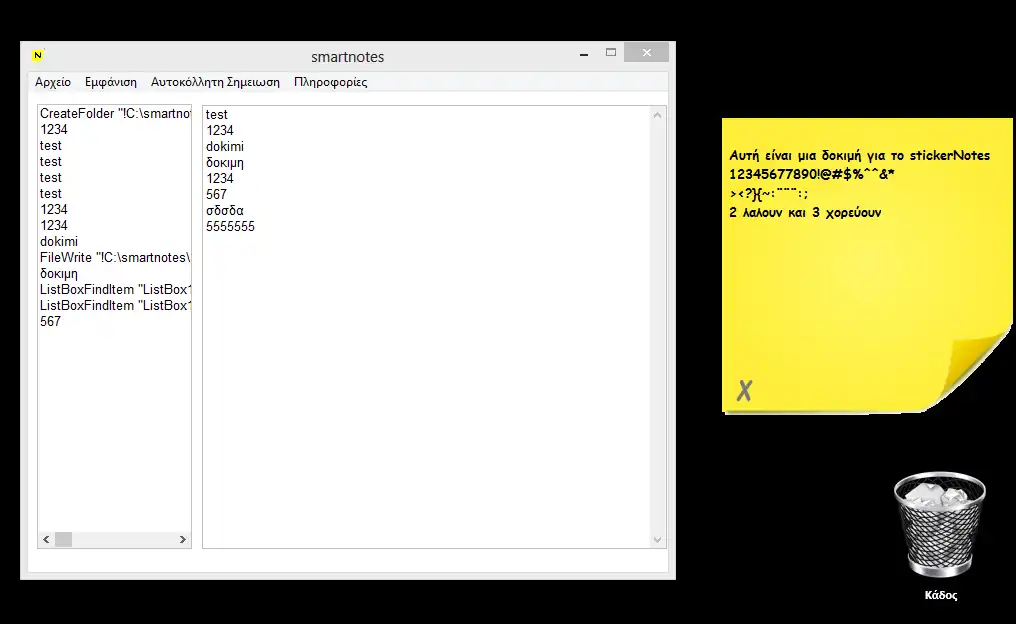Select the dokimi entry in the notes list
The width and height of the screenshot is (1016, 624).
(115, 241)
